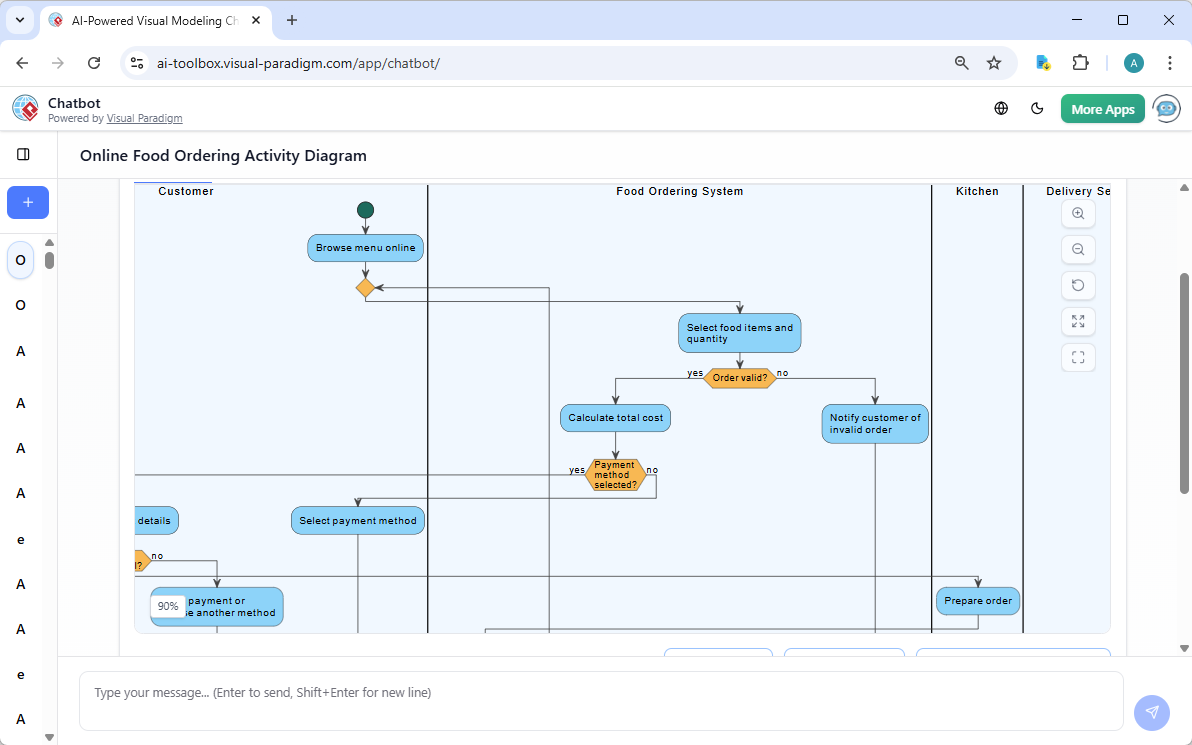Bookmark the page with the star icon
Image resolution: width=1192 pixels, height=745 pixels.
click(994, 62)
